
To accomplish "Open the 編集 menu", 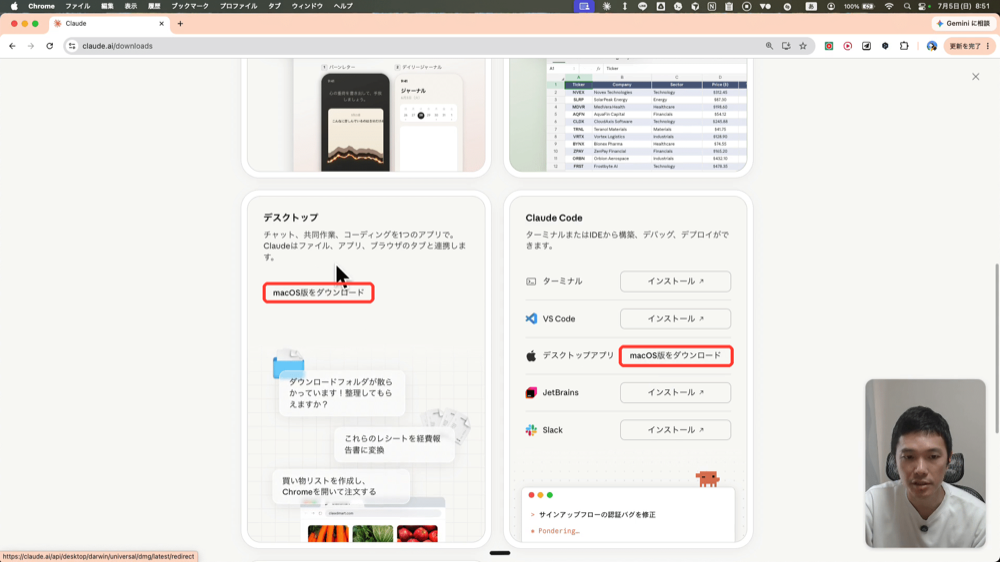I will [x=107, y=6].
